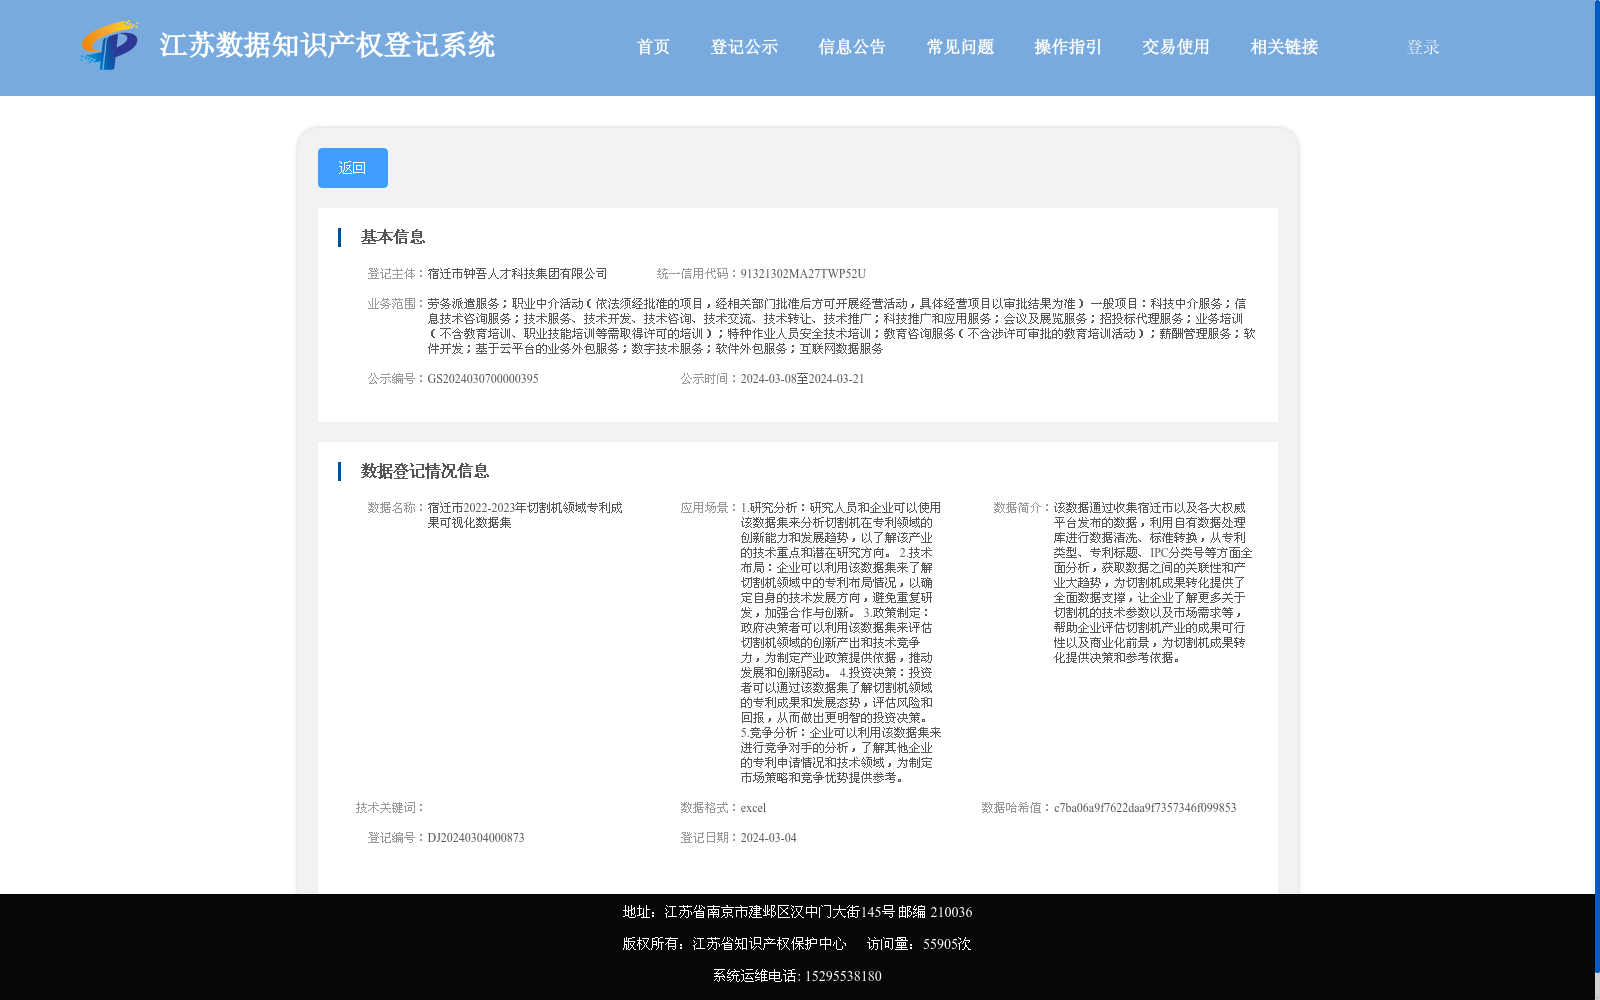Click the 技术关键词 label

[x=391, y=808]
